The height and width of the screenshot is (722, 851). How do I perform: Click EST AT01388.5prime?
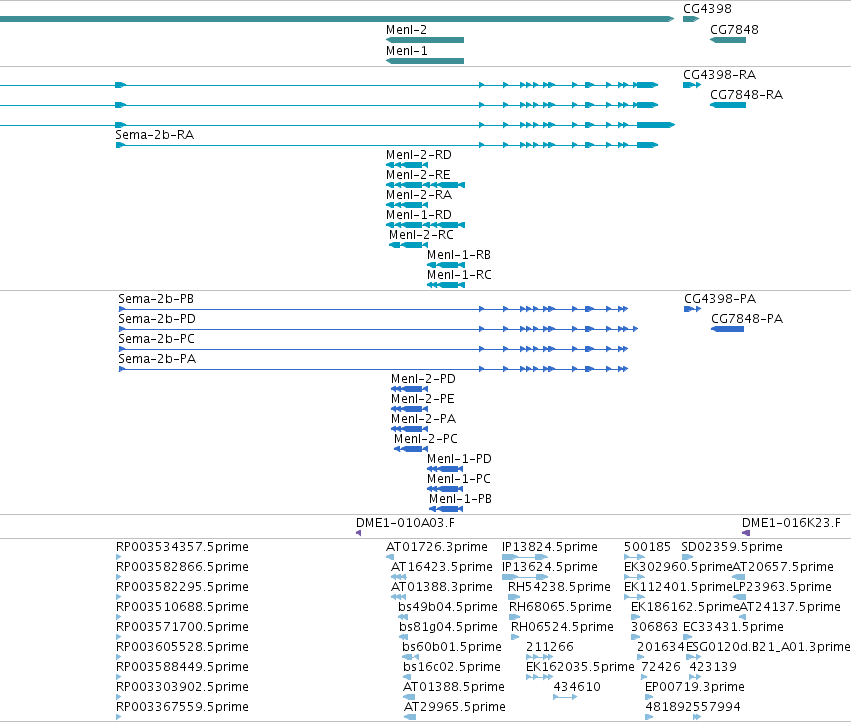[409, 697]
